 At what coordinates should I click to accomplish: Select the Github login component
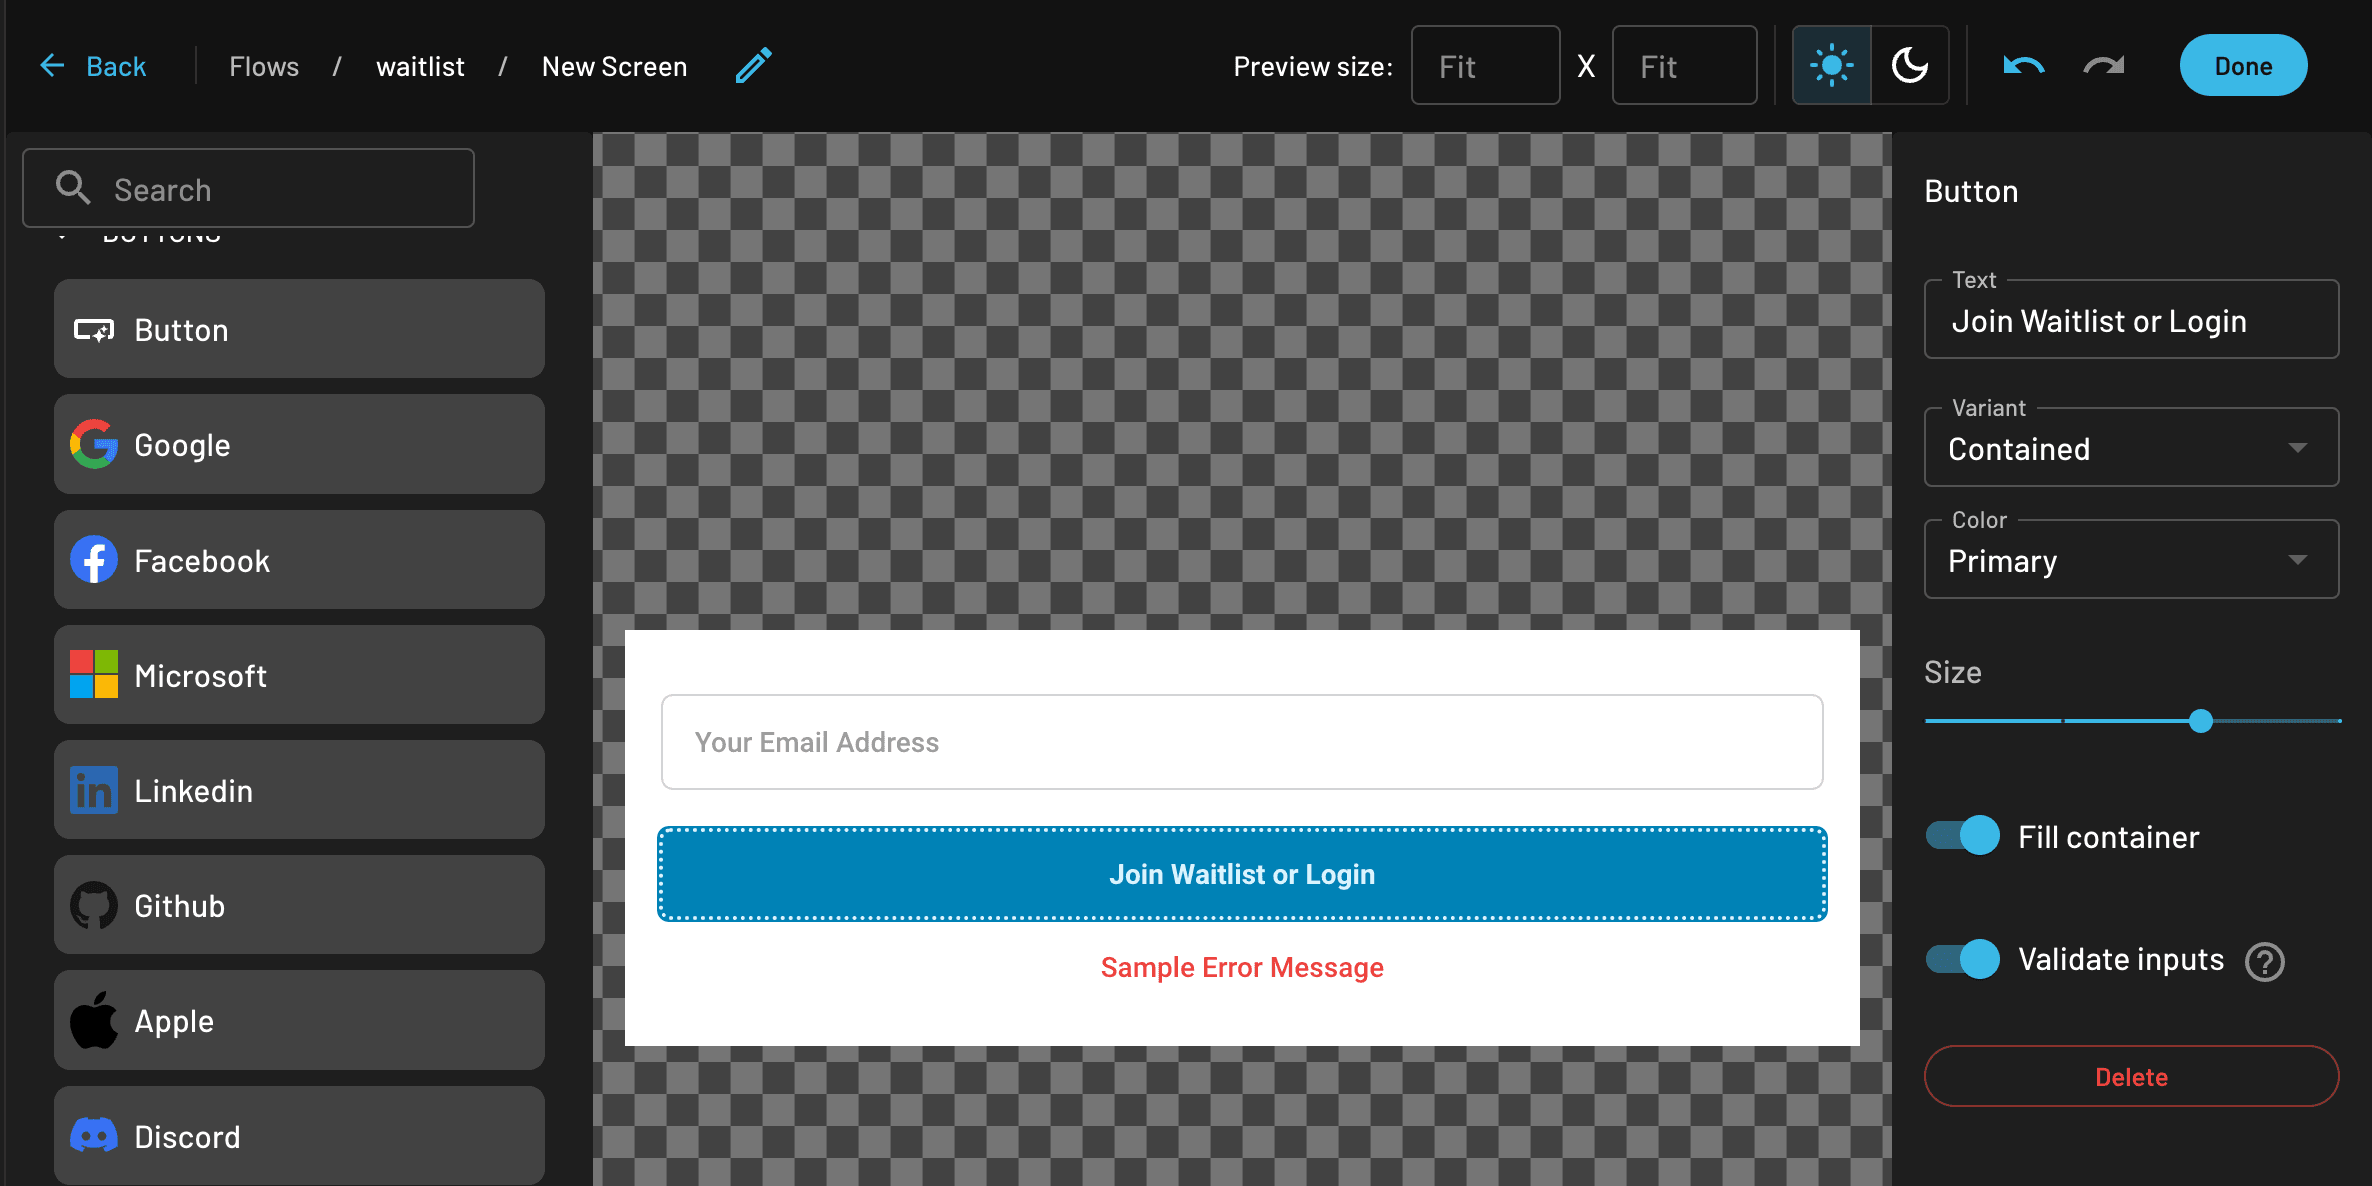pyautogui.click(x=298, y=905)
